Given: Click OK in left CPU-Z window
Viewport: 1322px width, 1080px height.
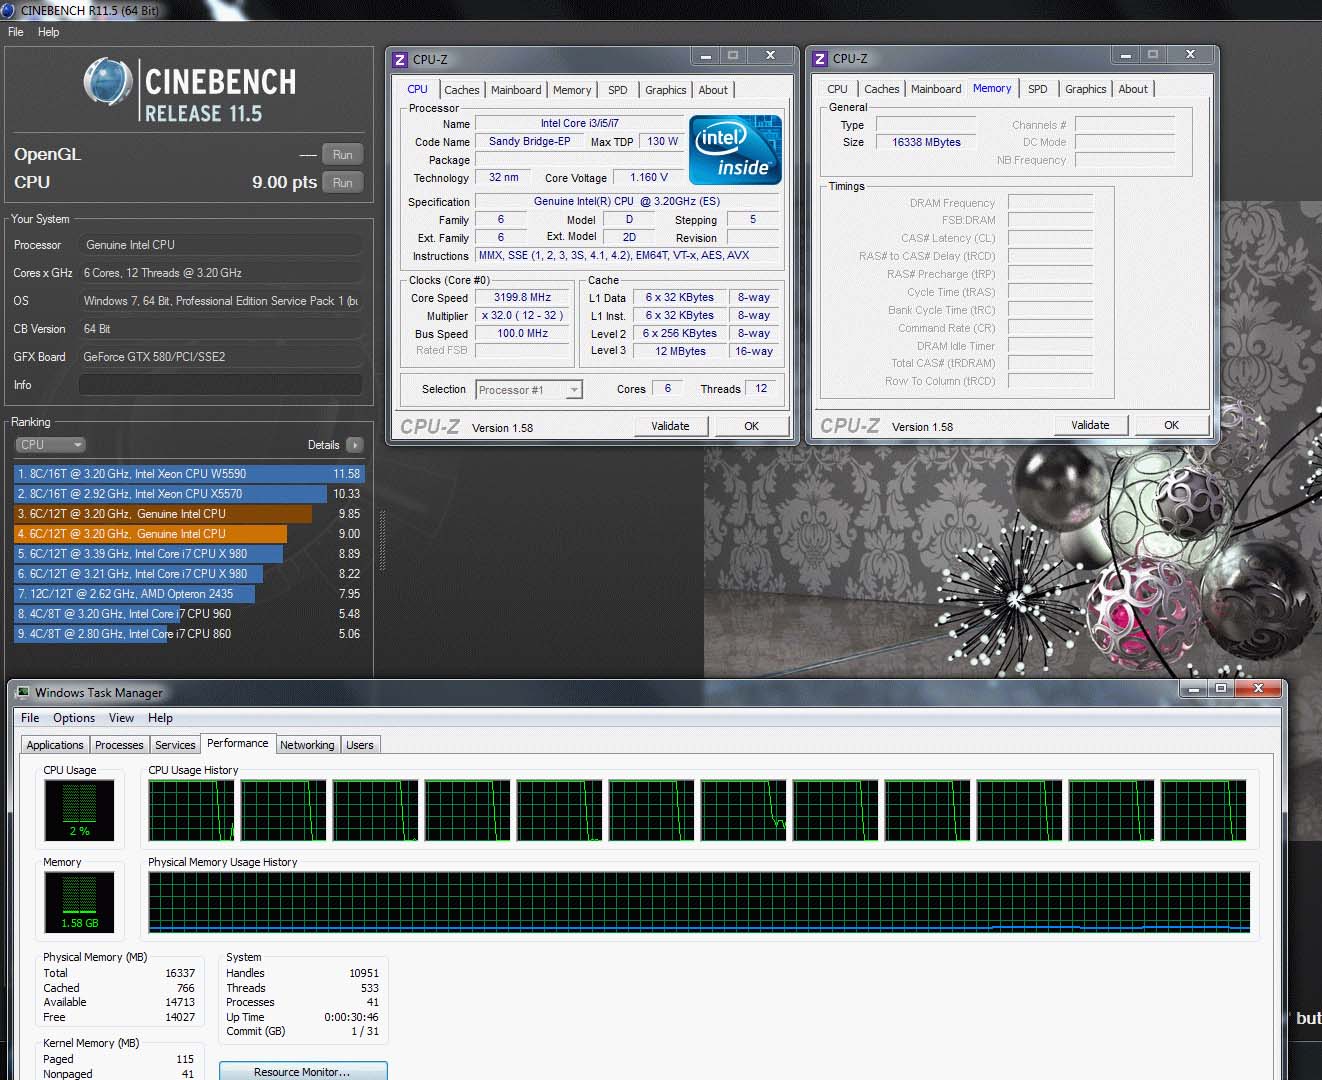Looking at the screenshot, I should point(751,426).
